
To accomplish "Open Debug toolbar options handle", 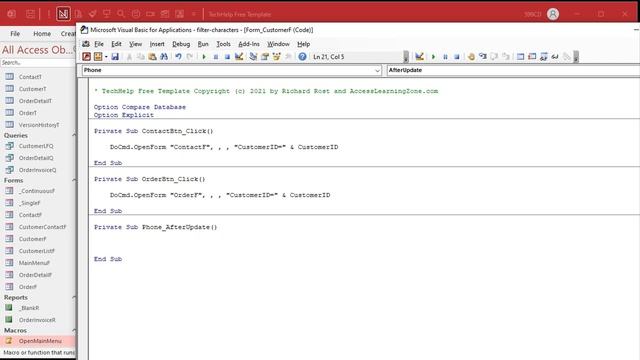I will pos(576,57).
